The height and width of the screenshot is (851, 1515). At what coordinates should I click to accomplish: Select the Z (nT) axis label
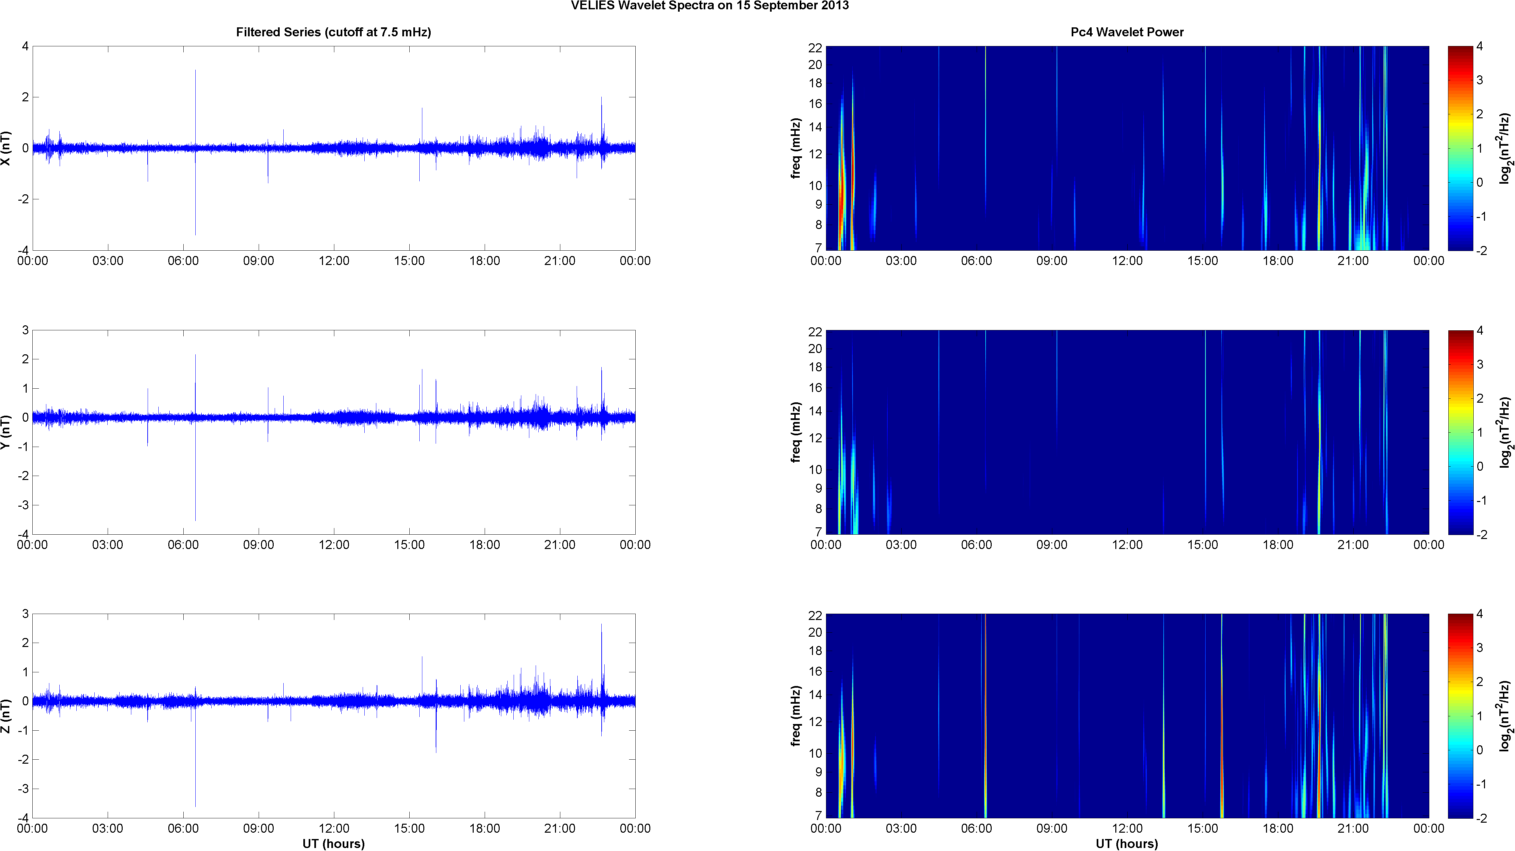pos(7,716)
